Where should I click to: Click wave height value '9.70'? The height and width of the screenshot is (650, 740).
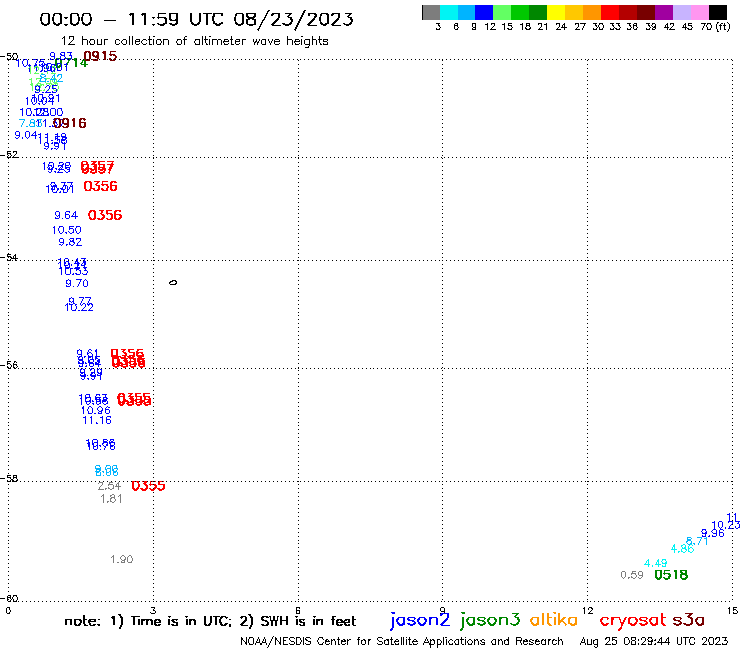[77, 283]
